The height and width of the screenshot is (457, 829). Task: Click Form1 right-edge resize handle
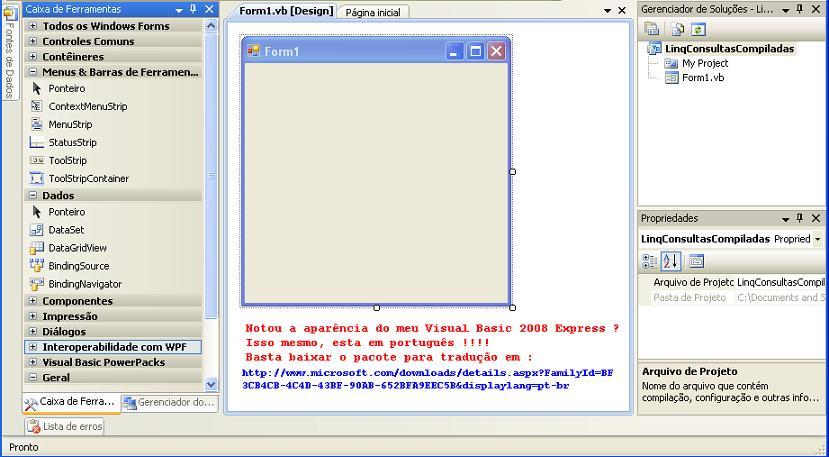pyautogui.click(x=512, y=171)
